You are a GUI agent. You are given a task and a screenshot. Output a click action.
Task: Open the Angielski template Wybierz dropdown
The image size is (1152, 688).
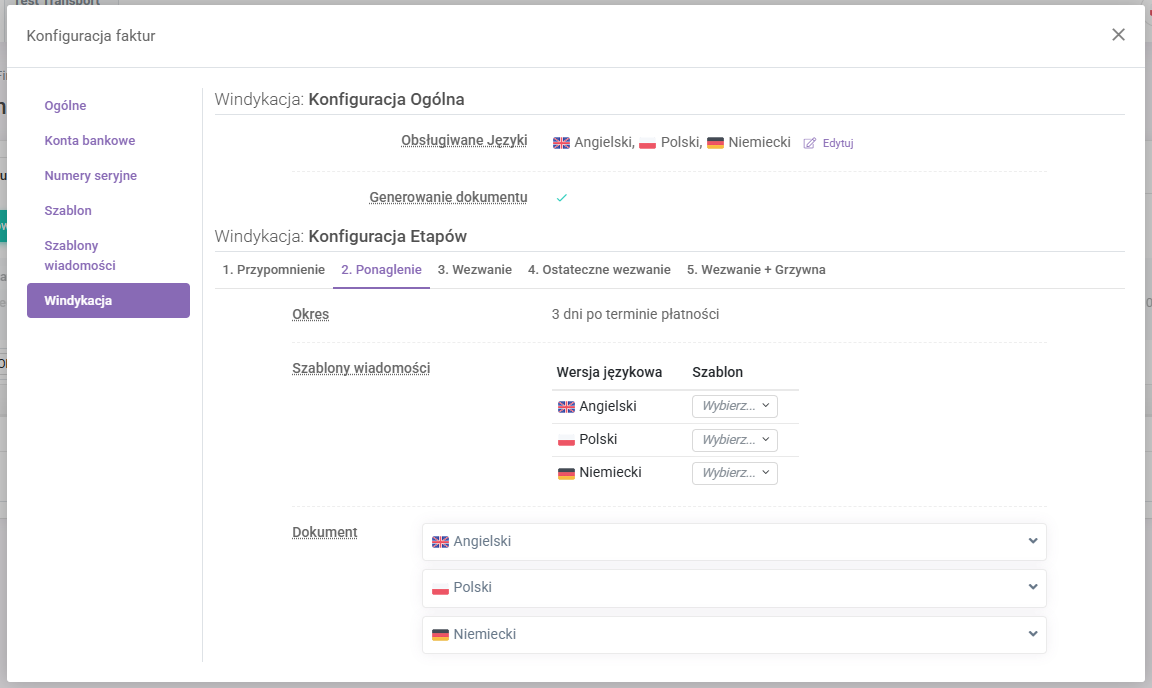click(x=735, y=406)
